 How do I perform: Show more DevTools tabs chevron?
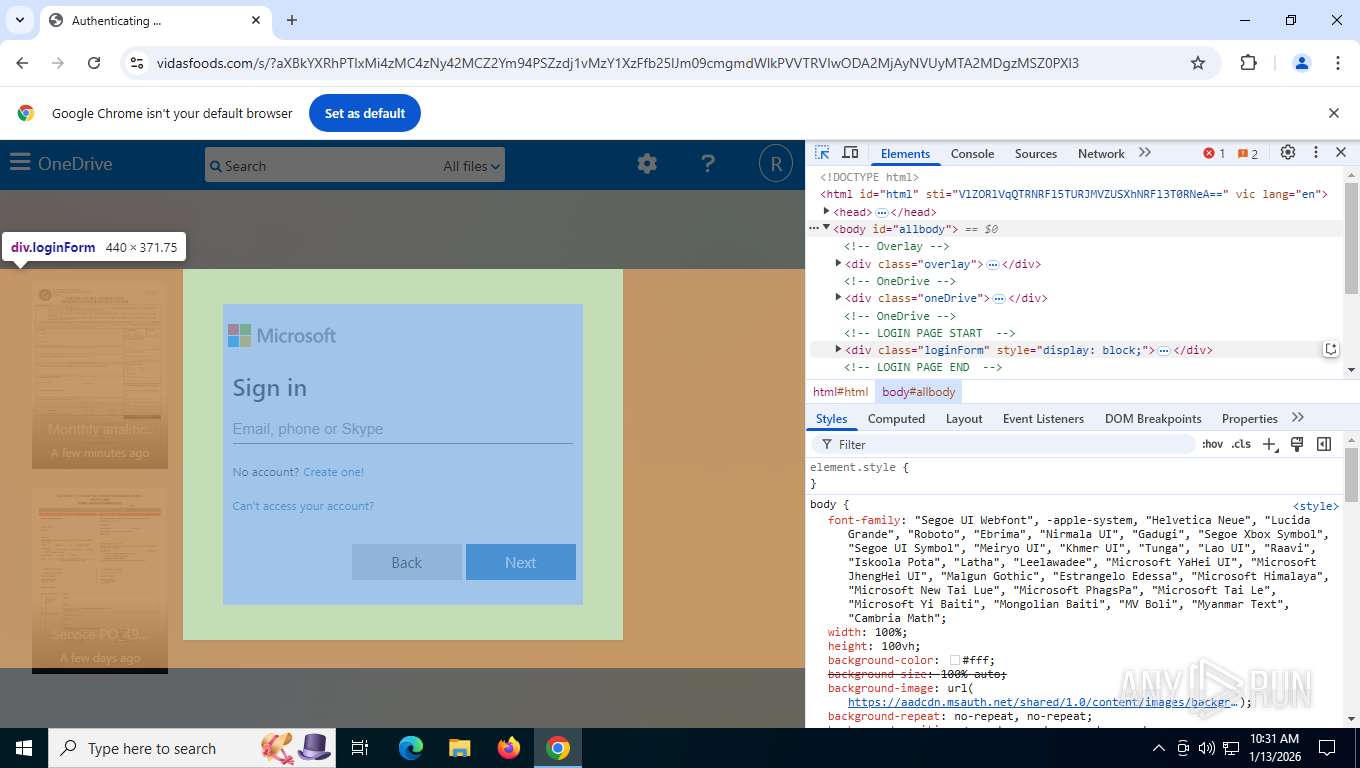(x=1145, y=153)
